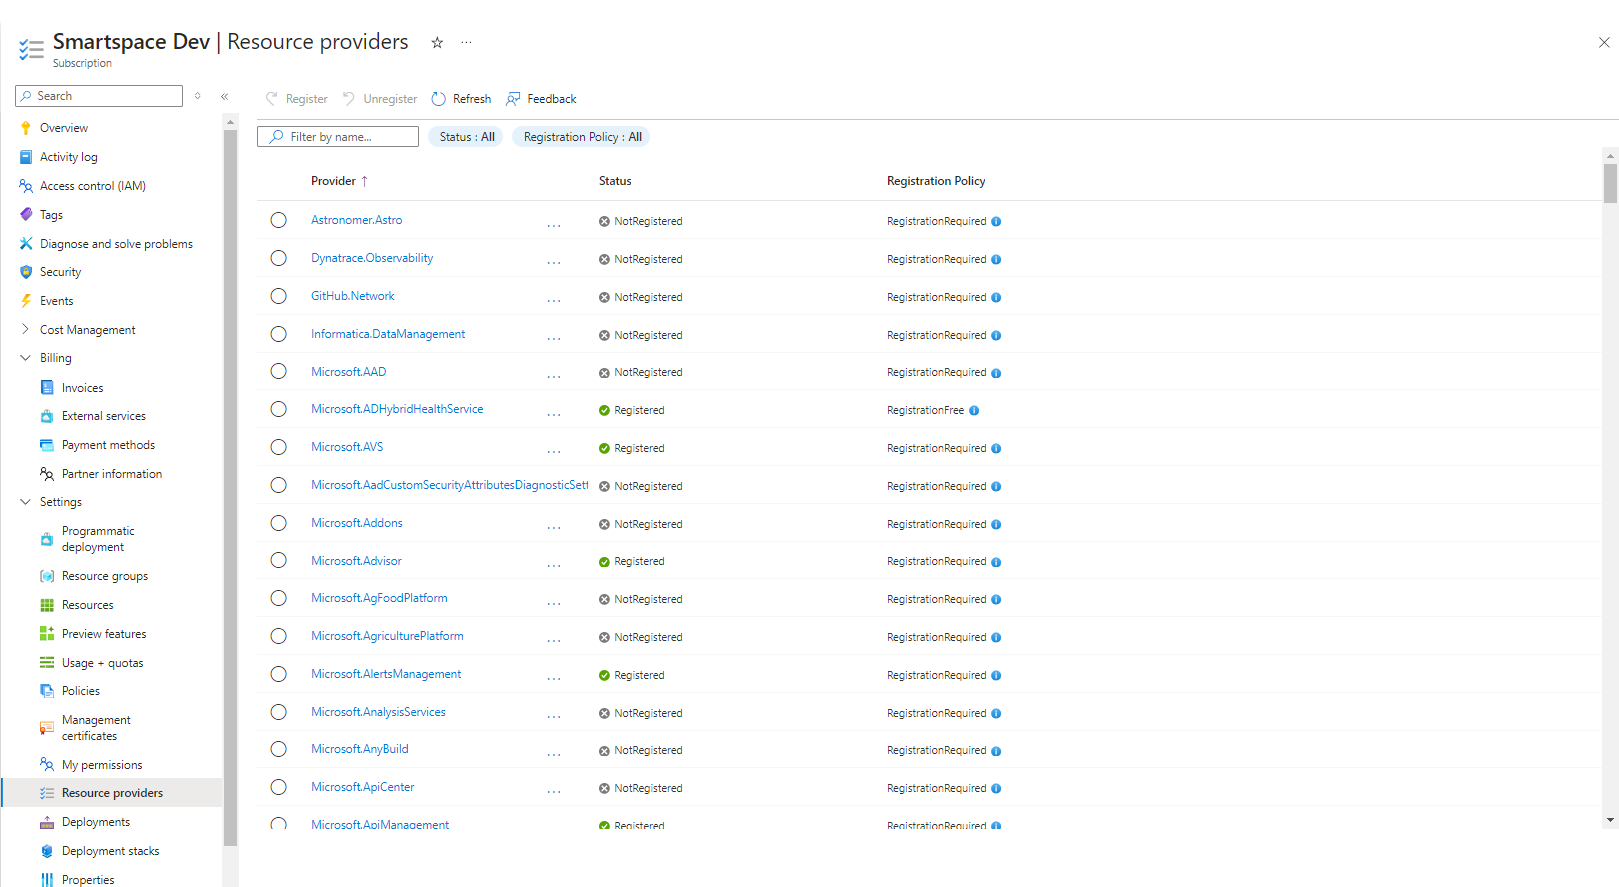Open the Microsoft.AlertsManagement provider link

(x=386, y=674)
